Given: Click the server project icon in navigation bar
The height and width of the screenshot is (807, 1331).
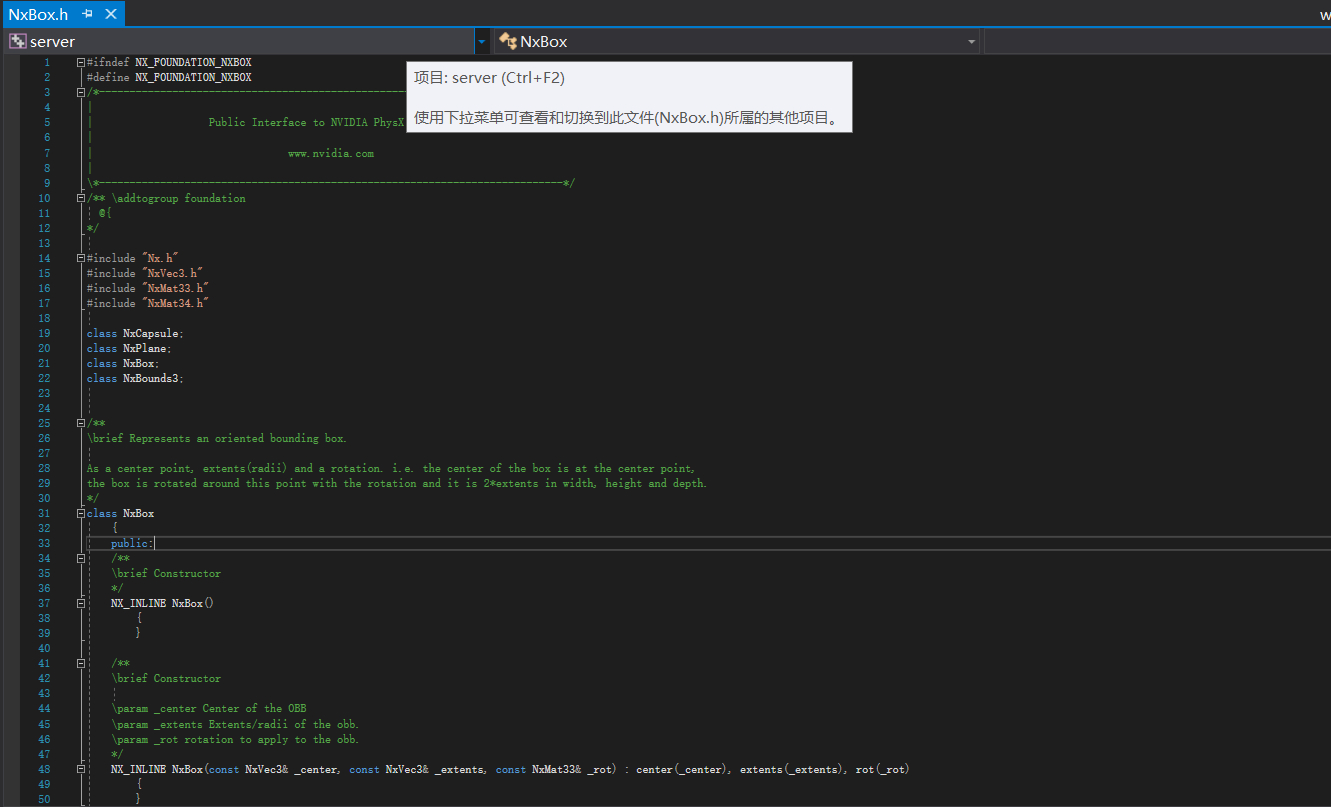Looking at the screenshot, I should (x=17, y=41).
